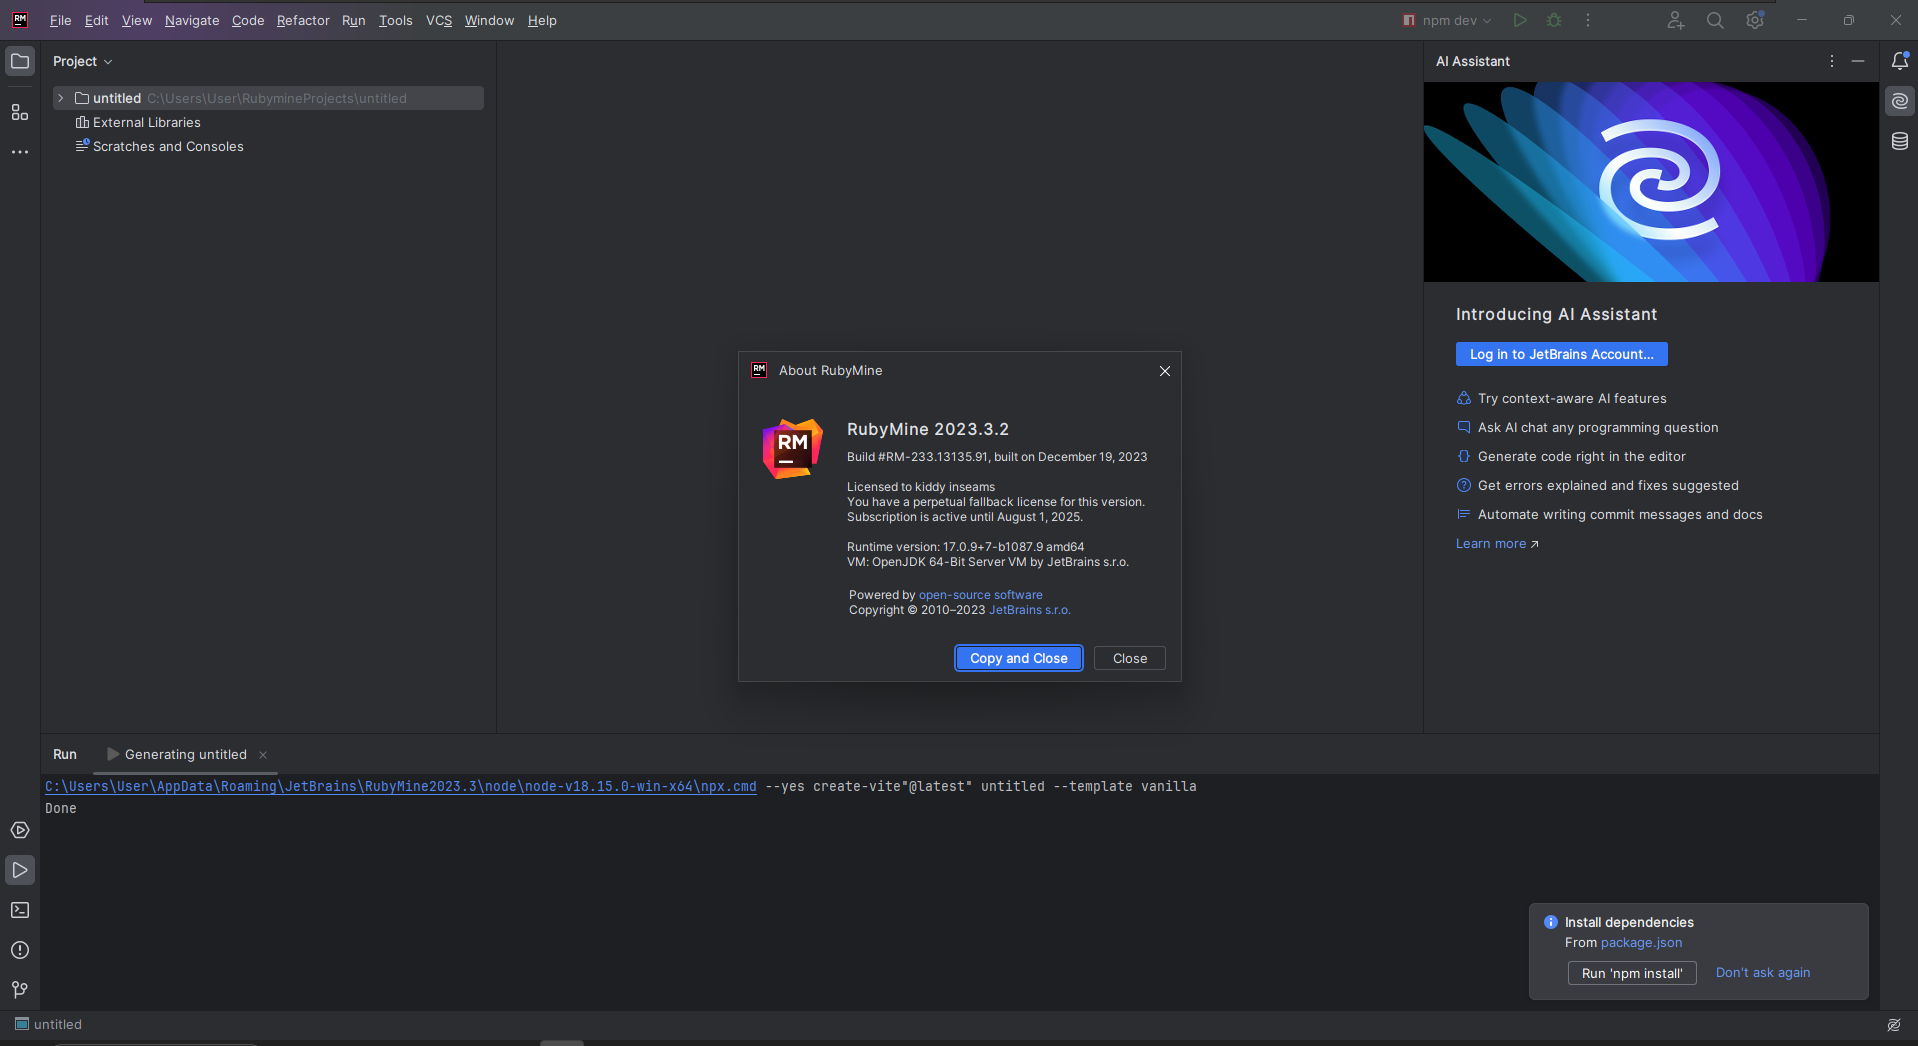Click Copy and Close button

1019,658
